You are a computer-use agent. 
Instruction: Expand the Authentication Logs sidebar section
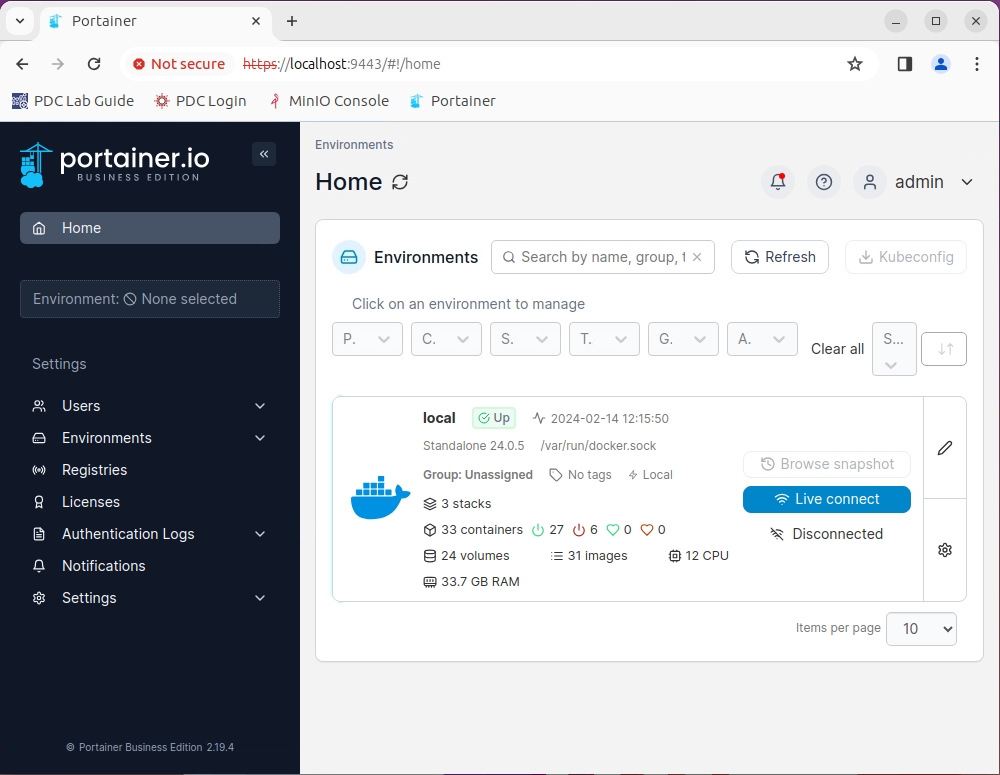pos(260,534)
